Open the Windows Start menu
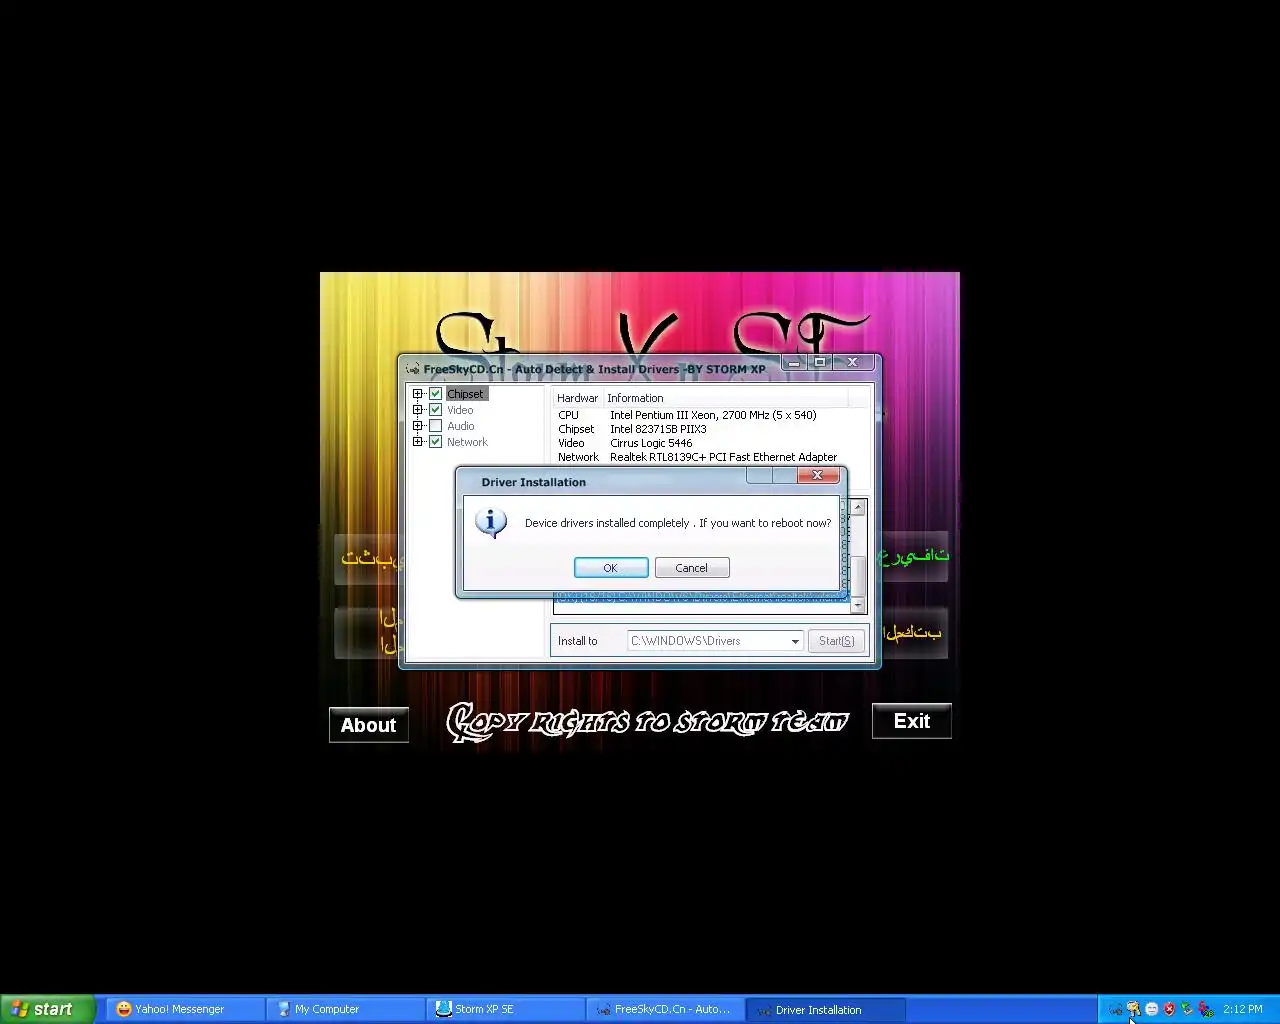 pyautogui.click(x=48, y=1009)
